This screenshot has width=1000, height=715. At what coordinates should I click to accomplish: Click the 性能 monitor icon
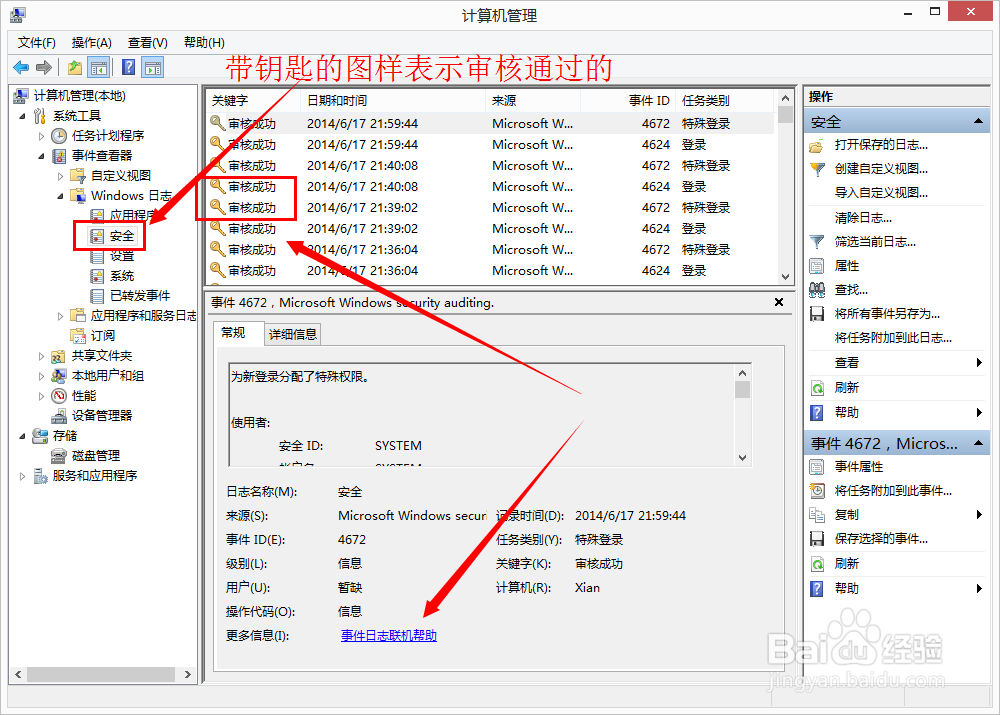[59, 396]
